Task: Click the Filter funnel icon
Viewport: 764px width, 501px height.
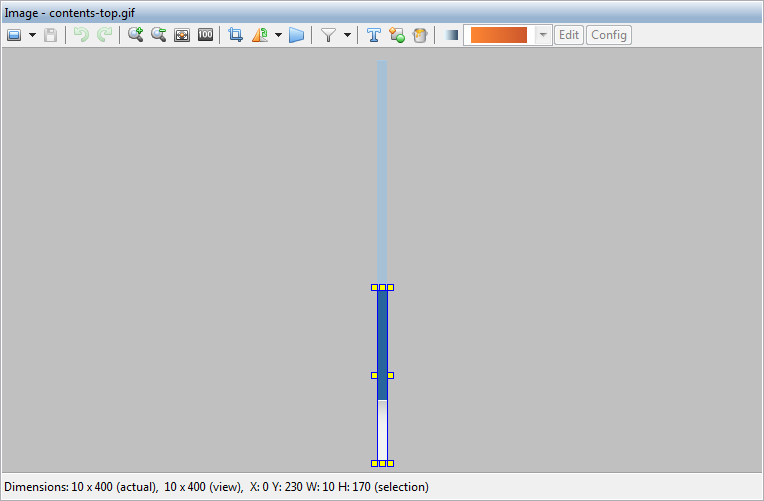Action: point(328,35)
